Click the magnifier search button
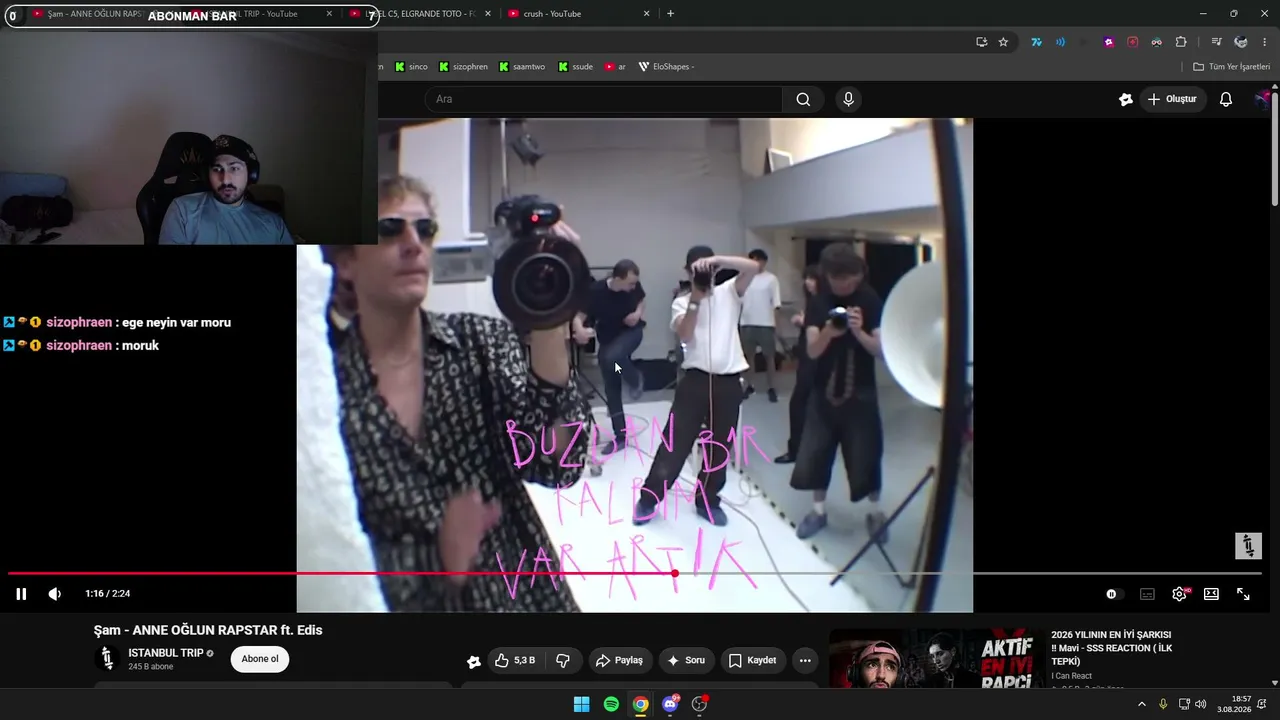This screenshot has height=720, width=1280. tap(803, 99)
